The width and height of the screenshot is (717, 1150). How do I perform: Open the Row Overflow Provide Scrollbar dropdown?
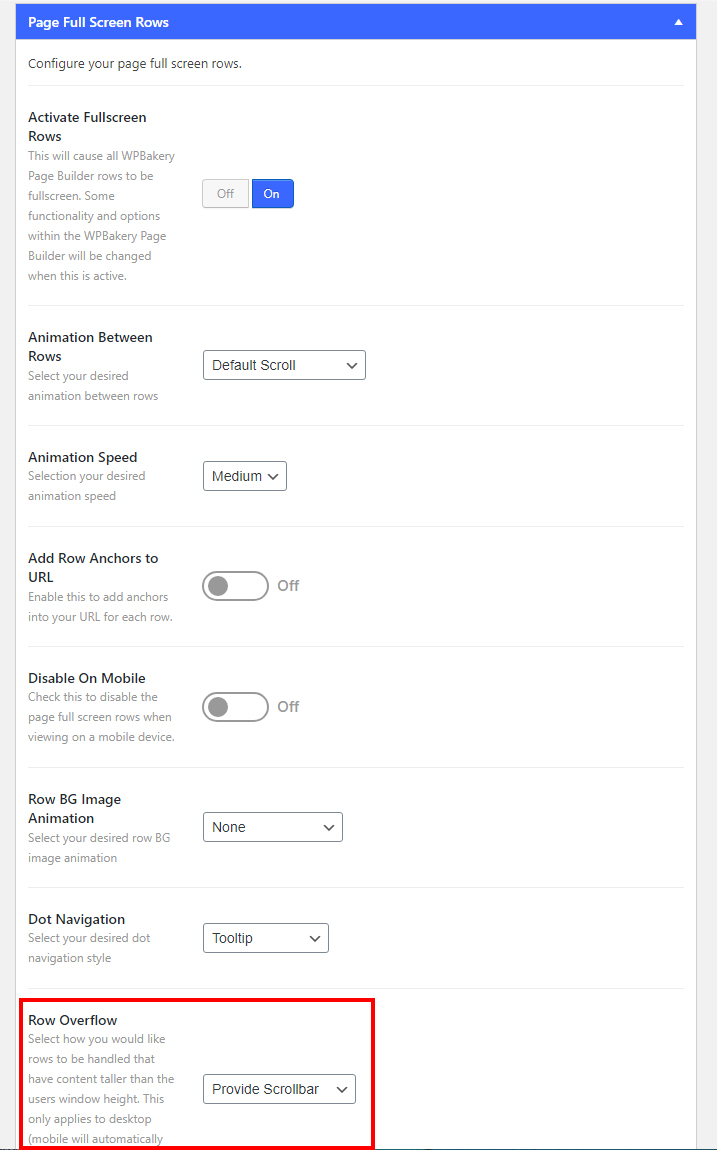click(279, 1089)
